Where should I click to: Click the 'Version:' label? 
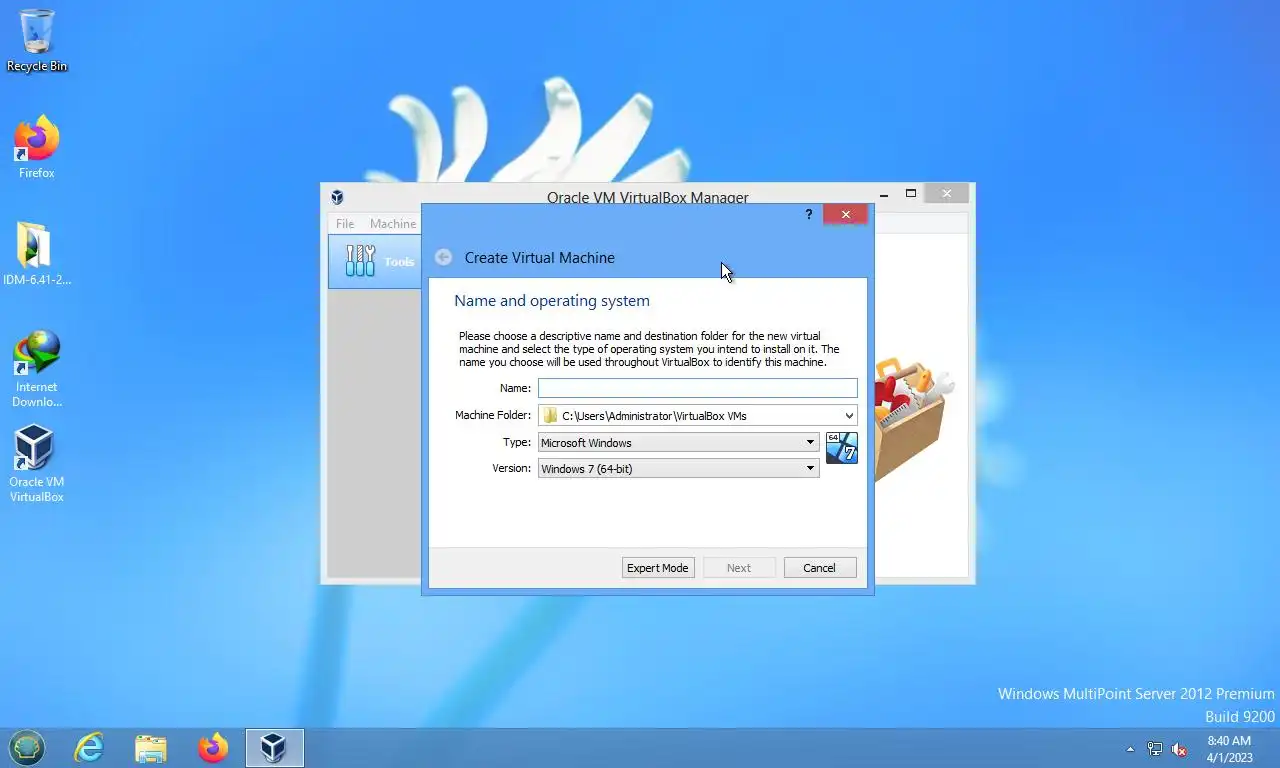tap(512, 468)
